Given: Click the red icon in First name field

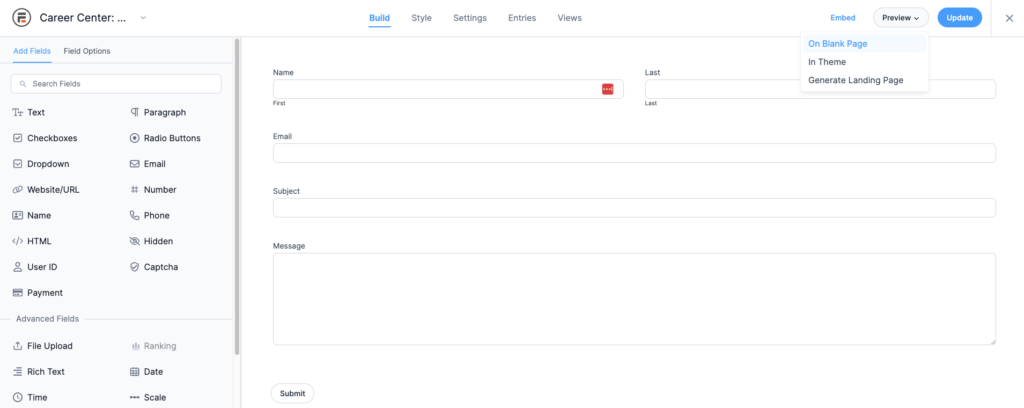Looking at the screenshot, I should [x=607, y=89].
